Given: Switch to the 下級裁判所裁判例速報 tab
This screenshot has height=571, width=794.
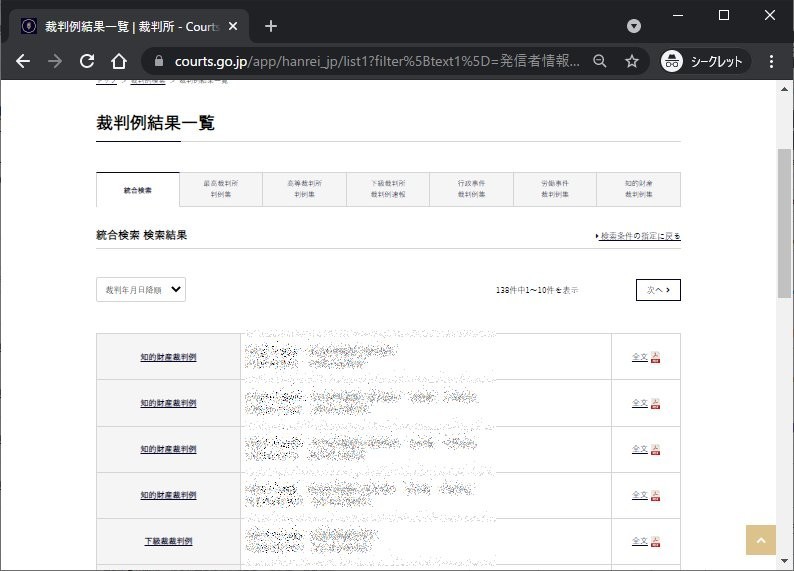Looking at the screenshot, I should point(388,189).
